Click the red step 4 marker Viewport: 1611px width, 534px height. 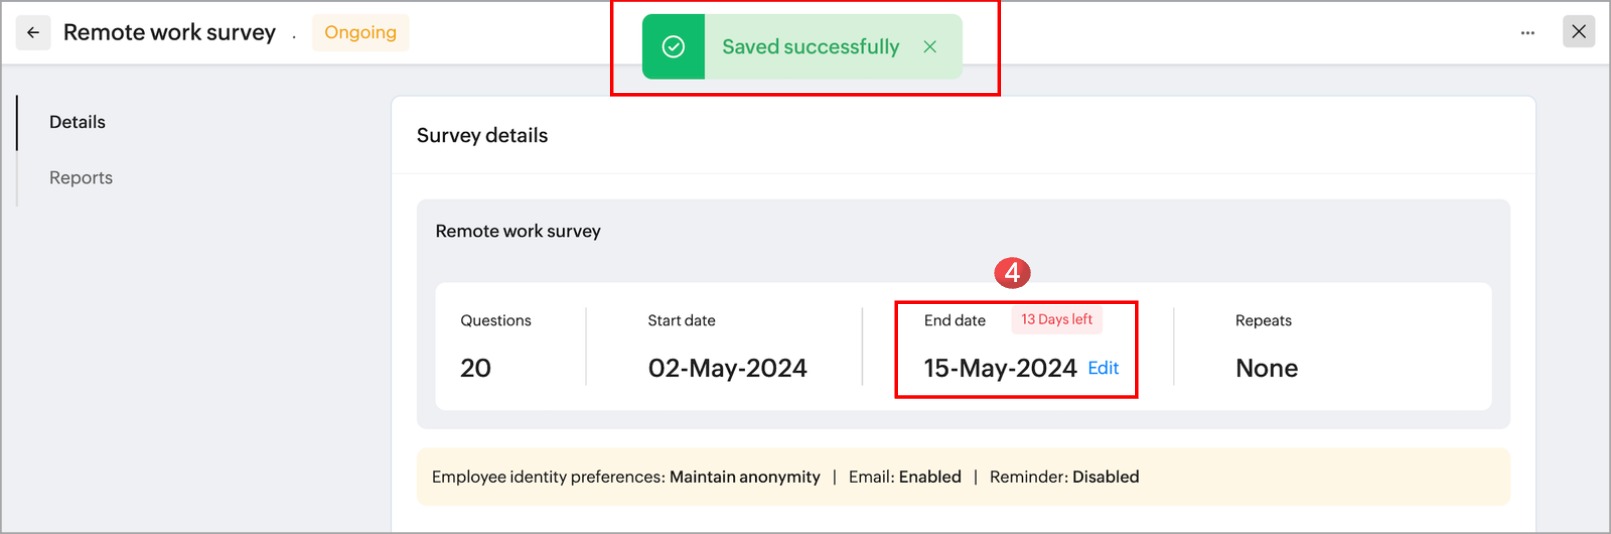1012,272
